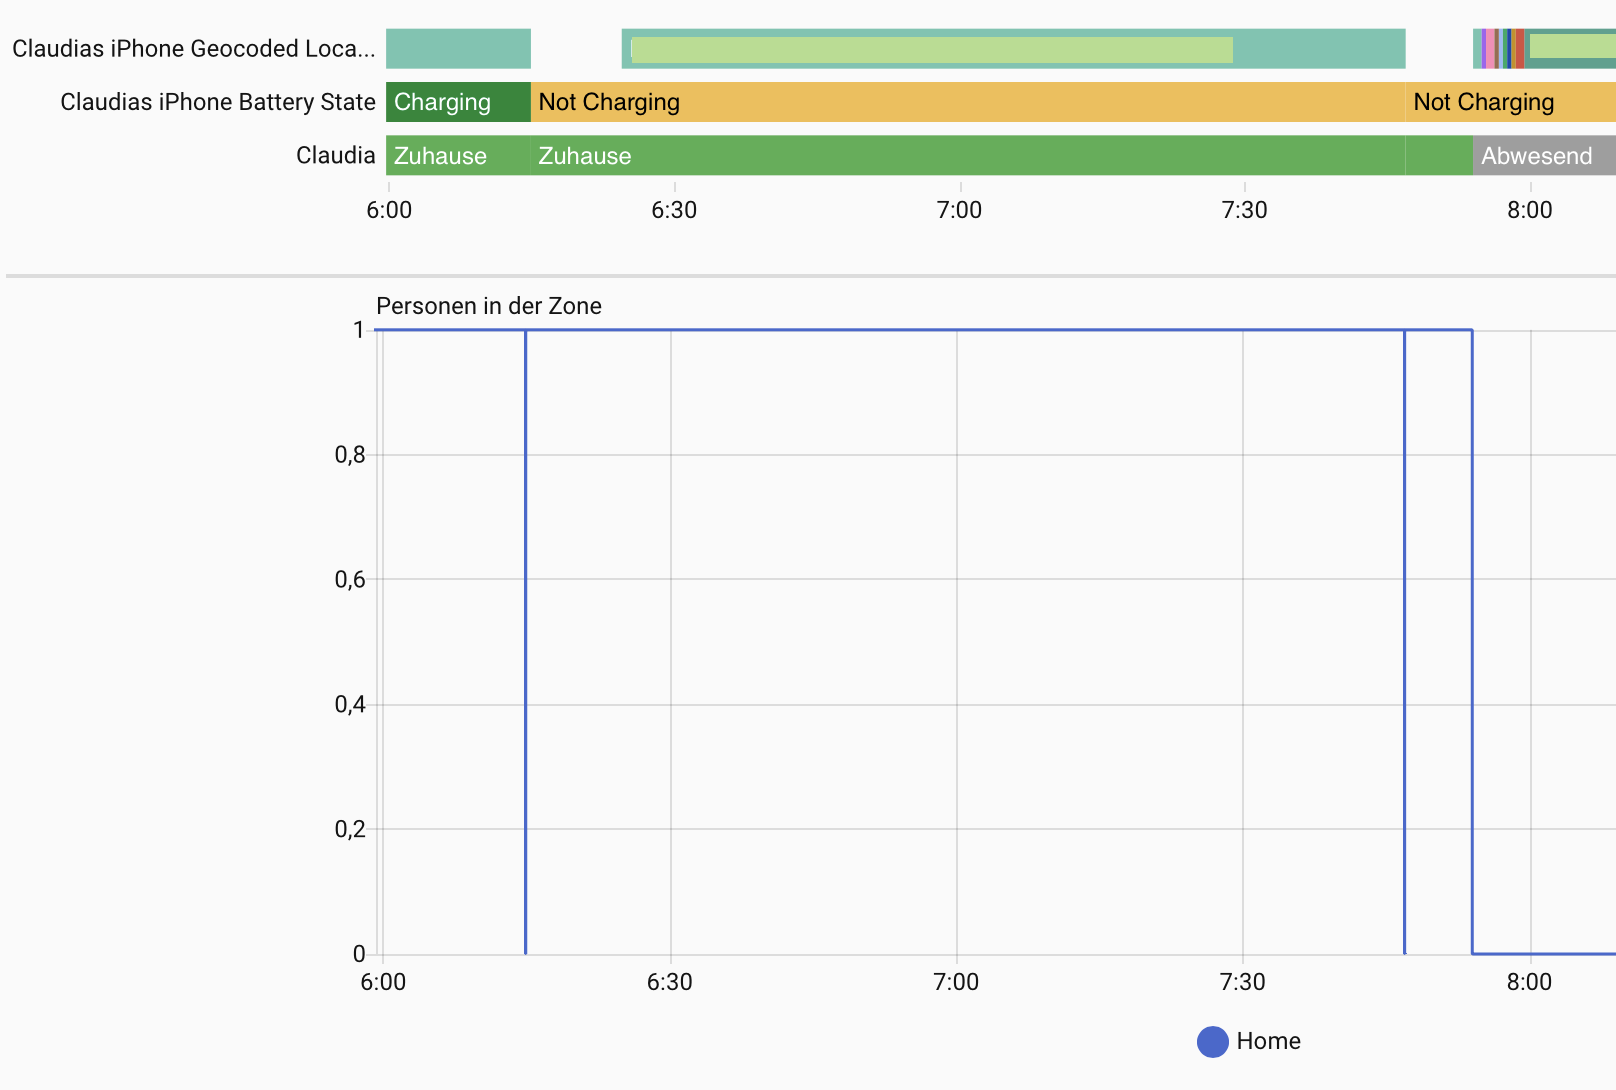Image resolution: width=1616 pixels, height=1090 pixels.
Task: Click the red geocoded location sliver
Action: point(1520,49)
